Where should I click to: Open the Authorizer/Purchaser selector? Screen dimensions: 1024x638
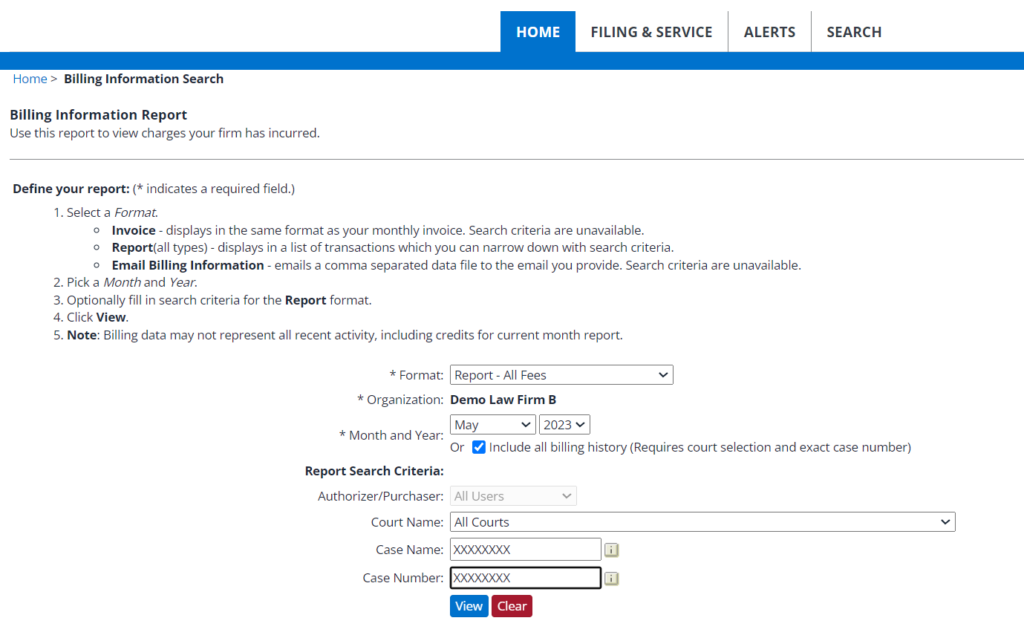[x=513, y=495]
